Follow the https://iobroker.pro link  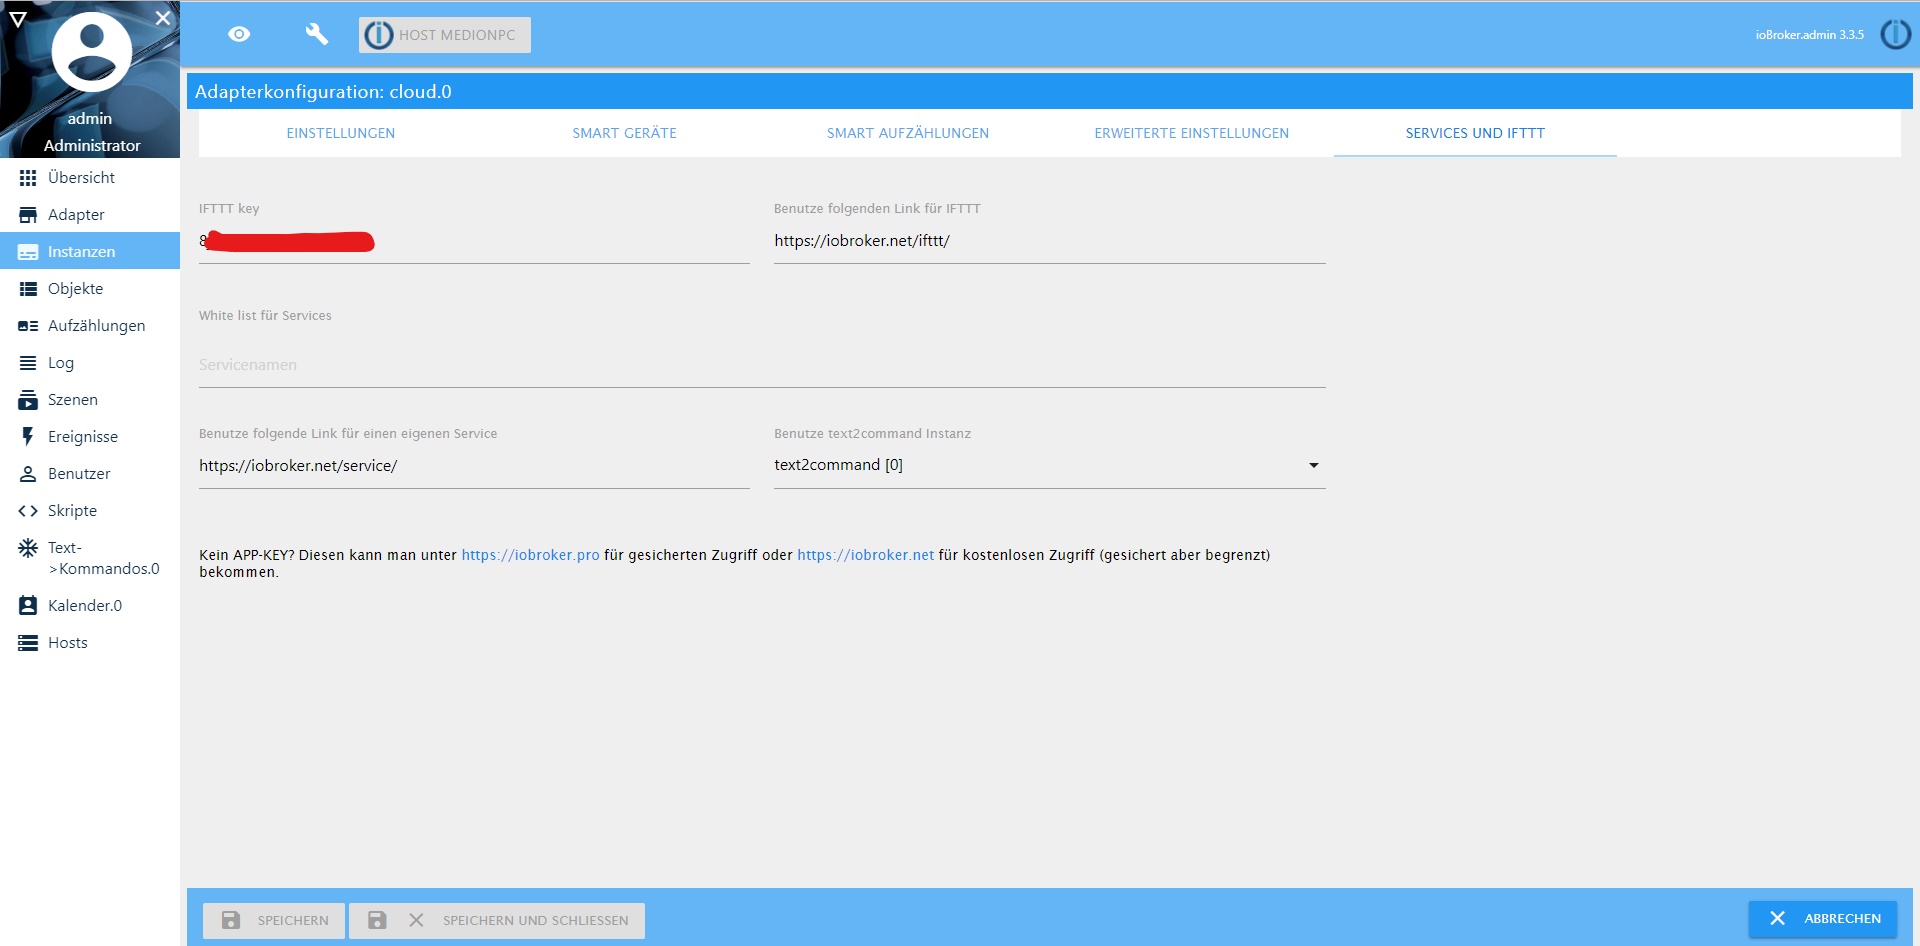coord(530,555)
